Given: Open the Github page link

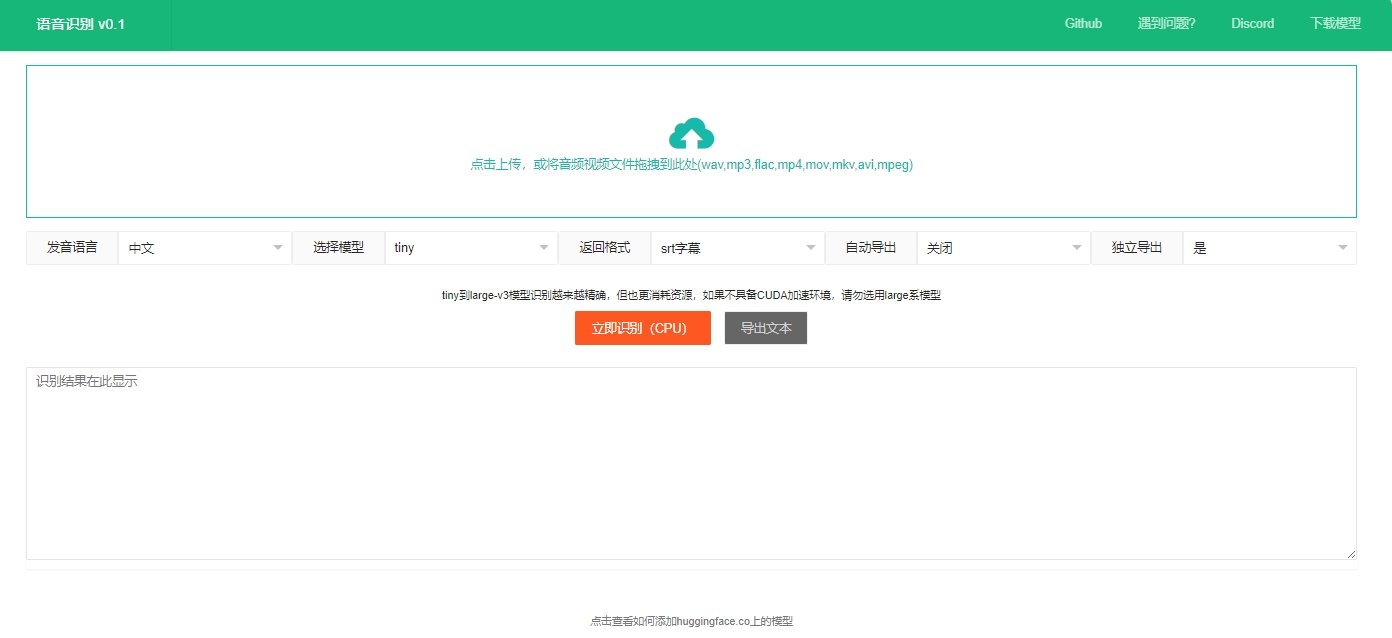Looking at the screenshot, I should pos(1083,23).
